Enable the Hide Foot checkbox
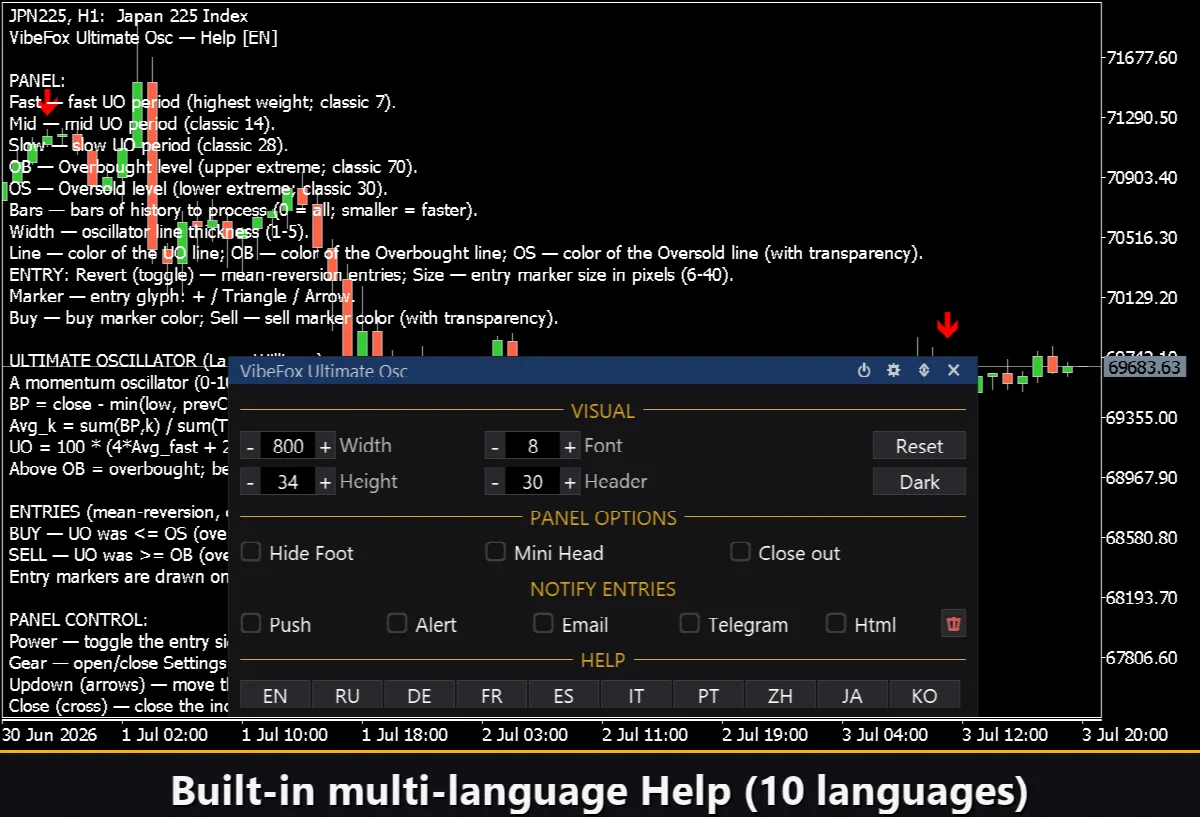Viewport: 1200px width, 817px height. click(x=251, y=552)
